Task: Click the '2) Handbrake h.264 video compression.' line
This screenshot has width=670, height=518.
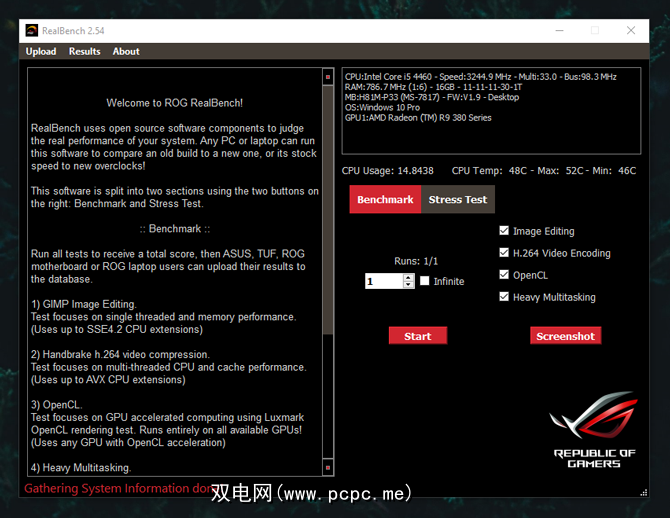Action: point(120,354)
